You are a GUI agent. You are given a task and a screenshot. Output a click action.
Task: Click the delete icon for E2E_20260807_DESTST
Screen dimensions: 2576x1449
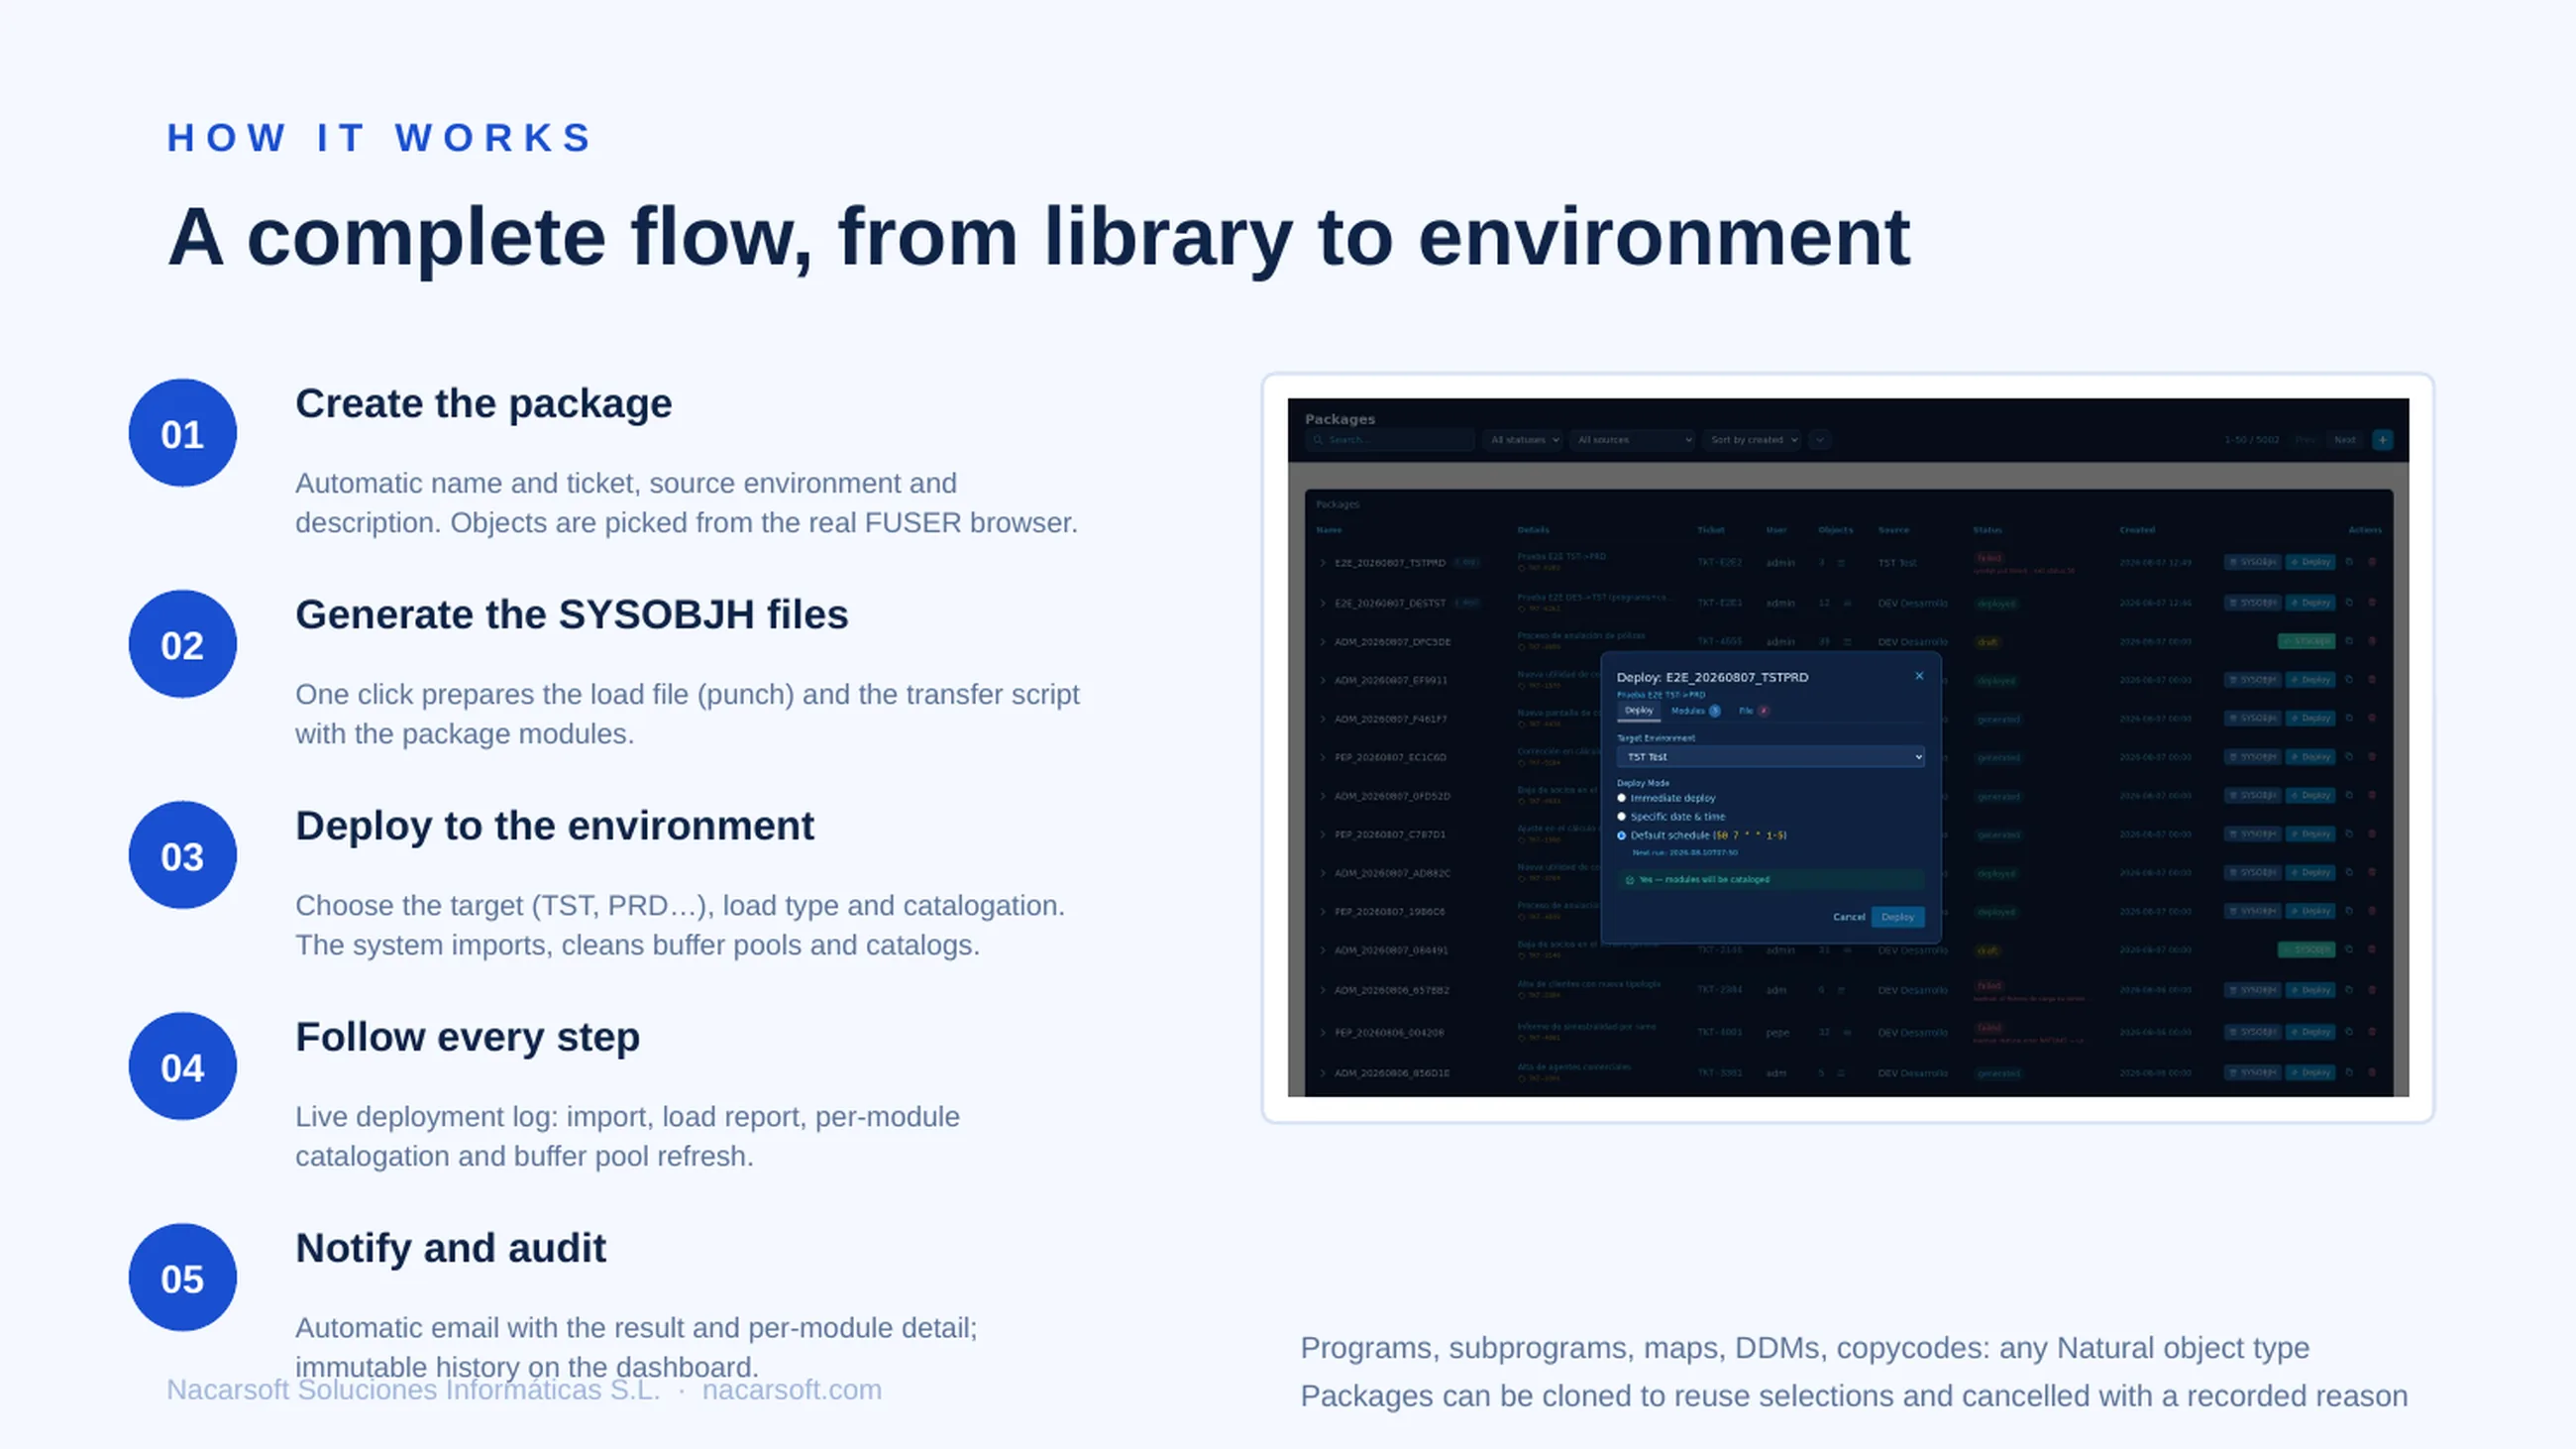click(x=2372, y=602)
